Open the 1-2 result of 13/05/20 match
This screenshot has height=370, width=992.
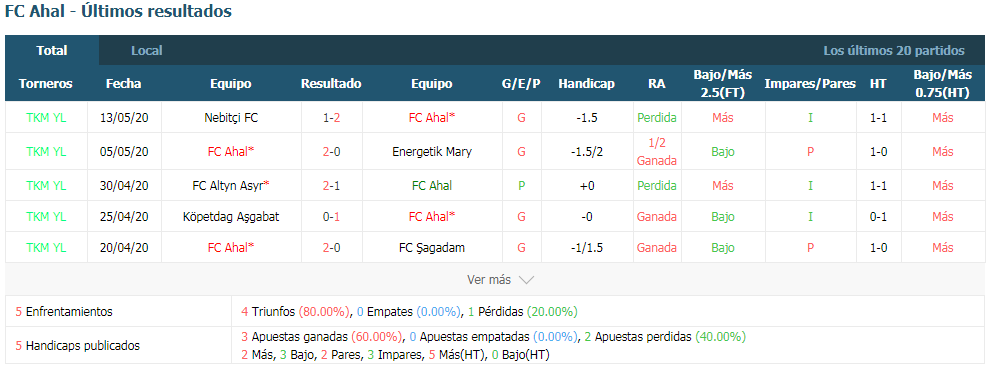pos(331,118)
